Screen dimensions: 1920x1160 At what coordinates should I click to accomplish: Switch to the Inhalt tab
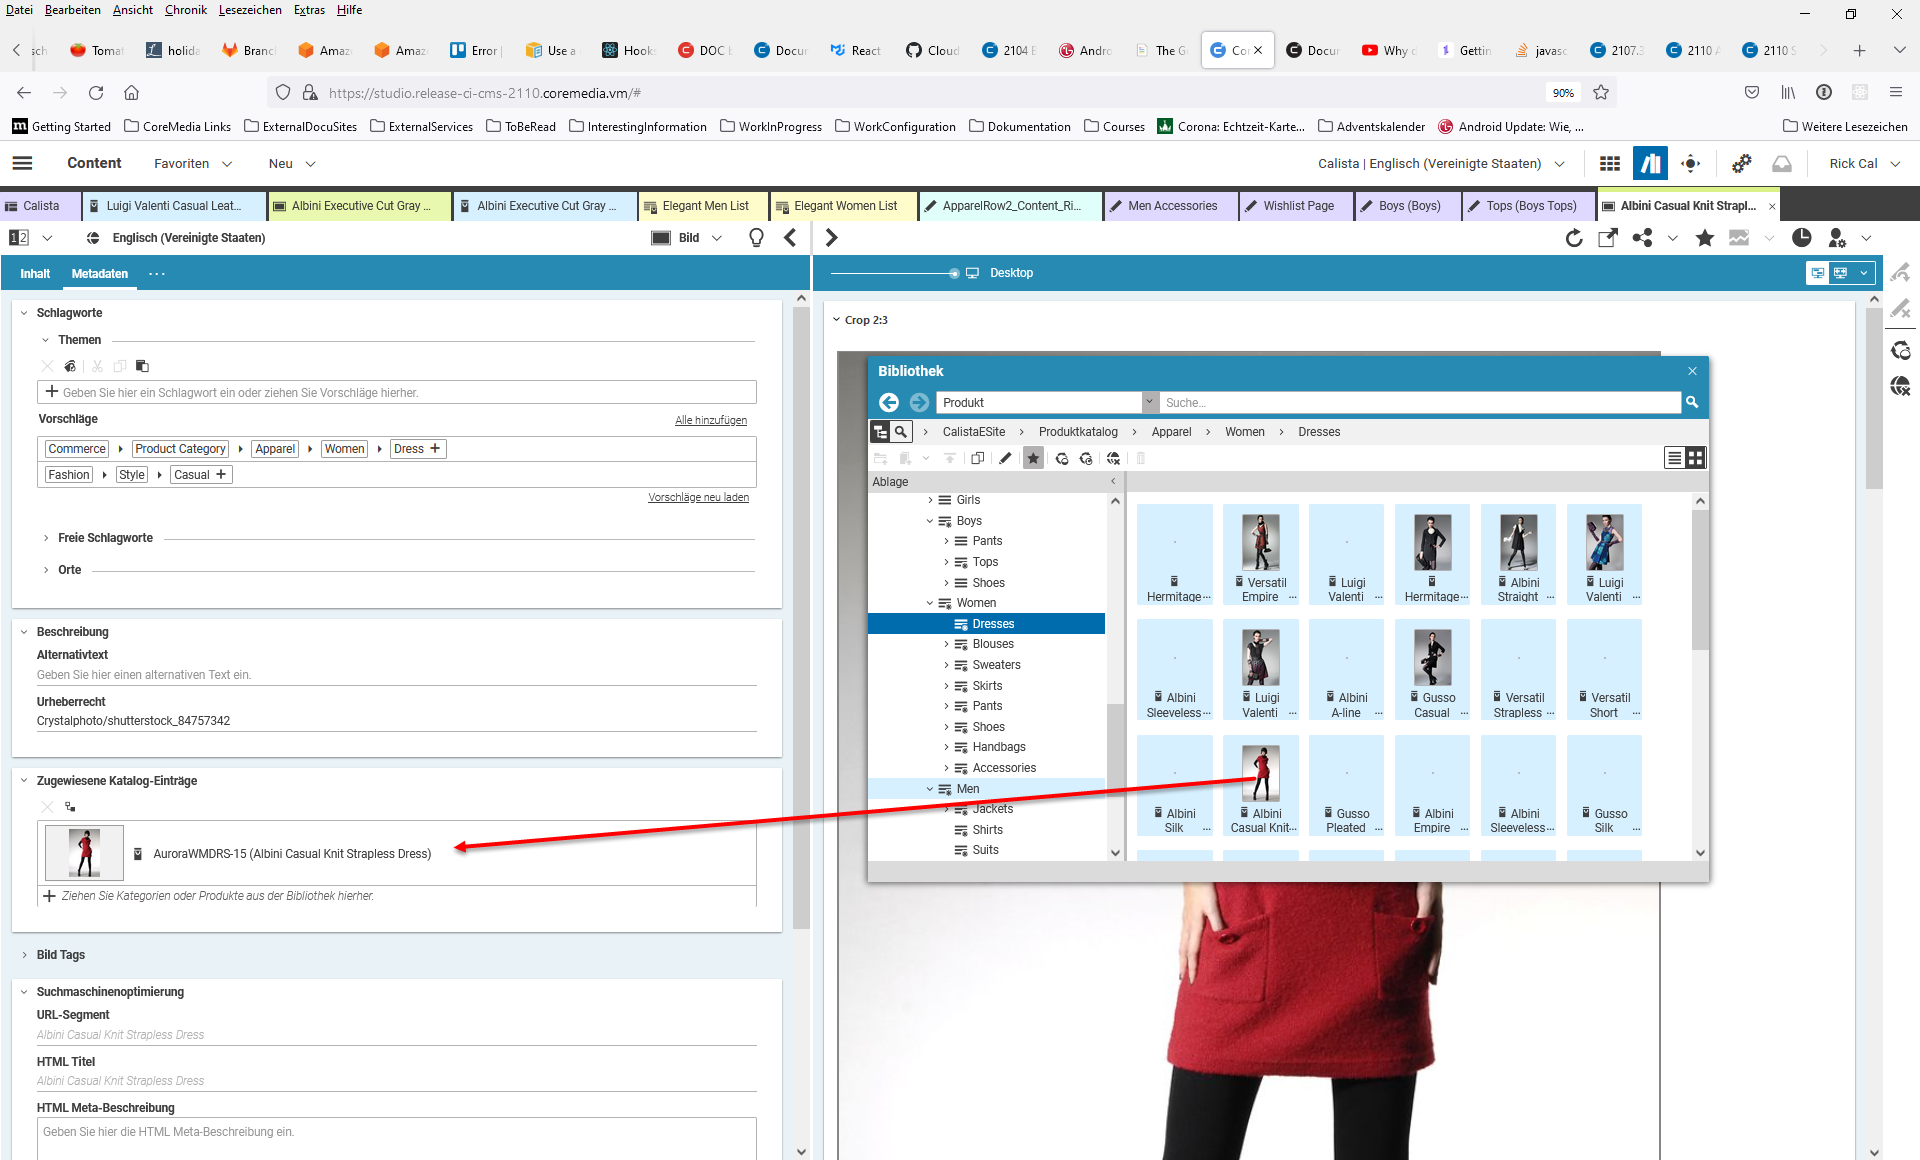pos(35,274)
